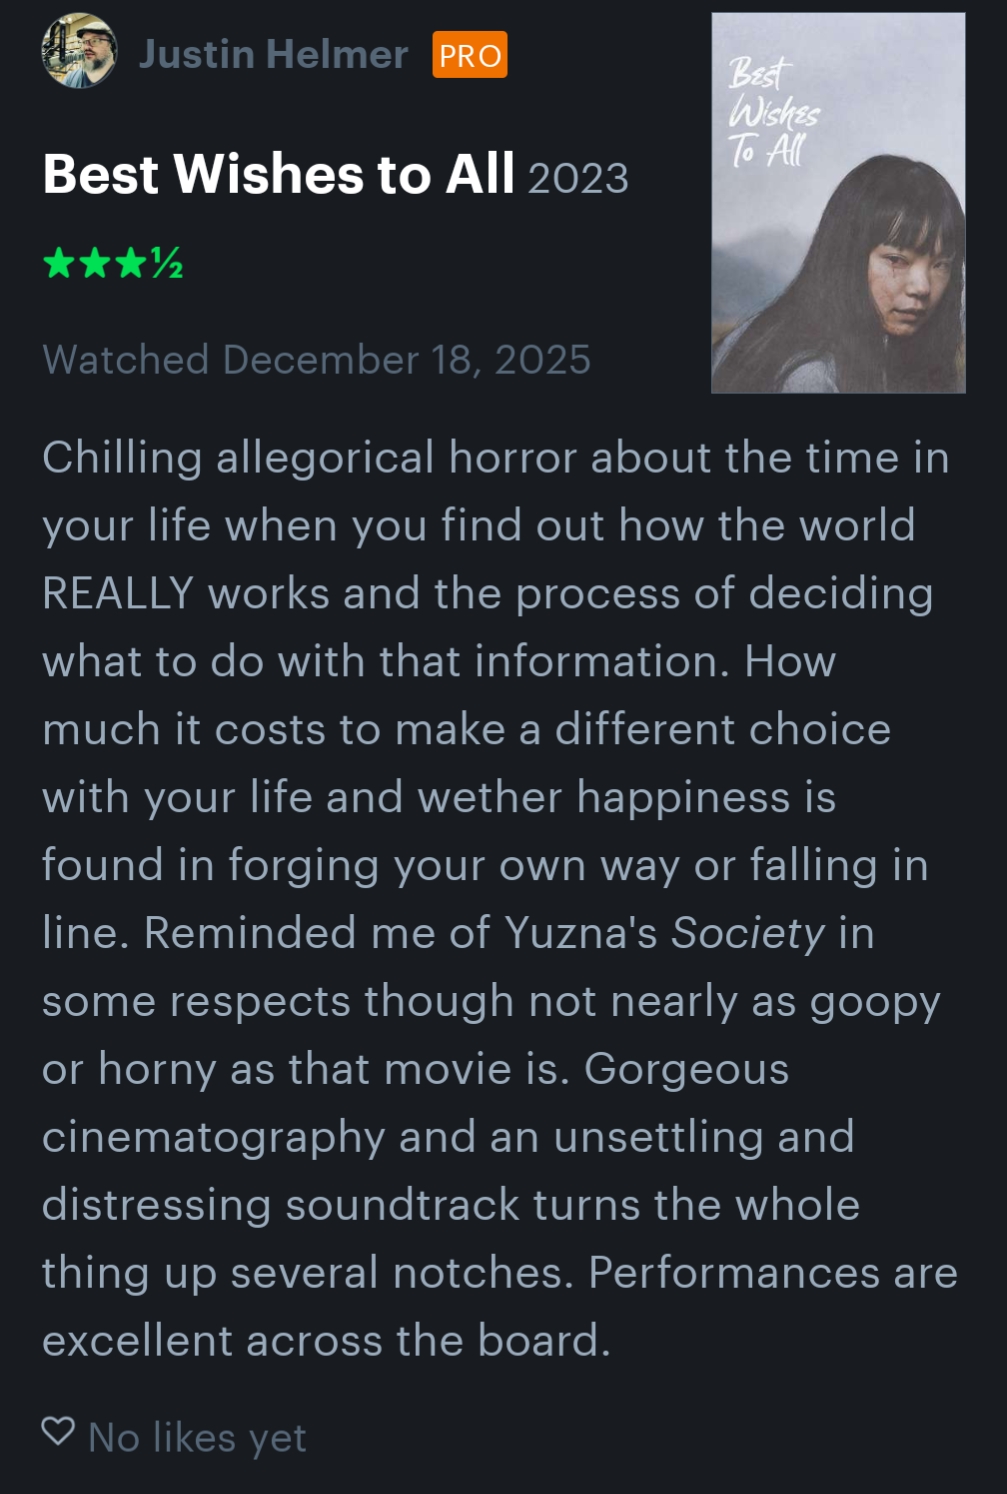Click the Justin Helmer username
The width and height of the screenshot is (1007, 1494).
point(273,54)
